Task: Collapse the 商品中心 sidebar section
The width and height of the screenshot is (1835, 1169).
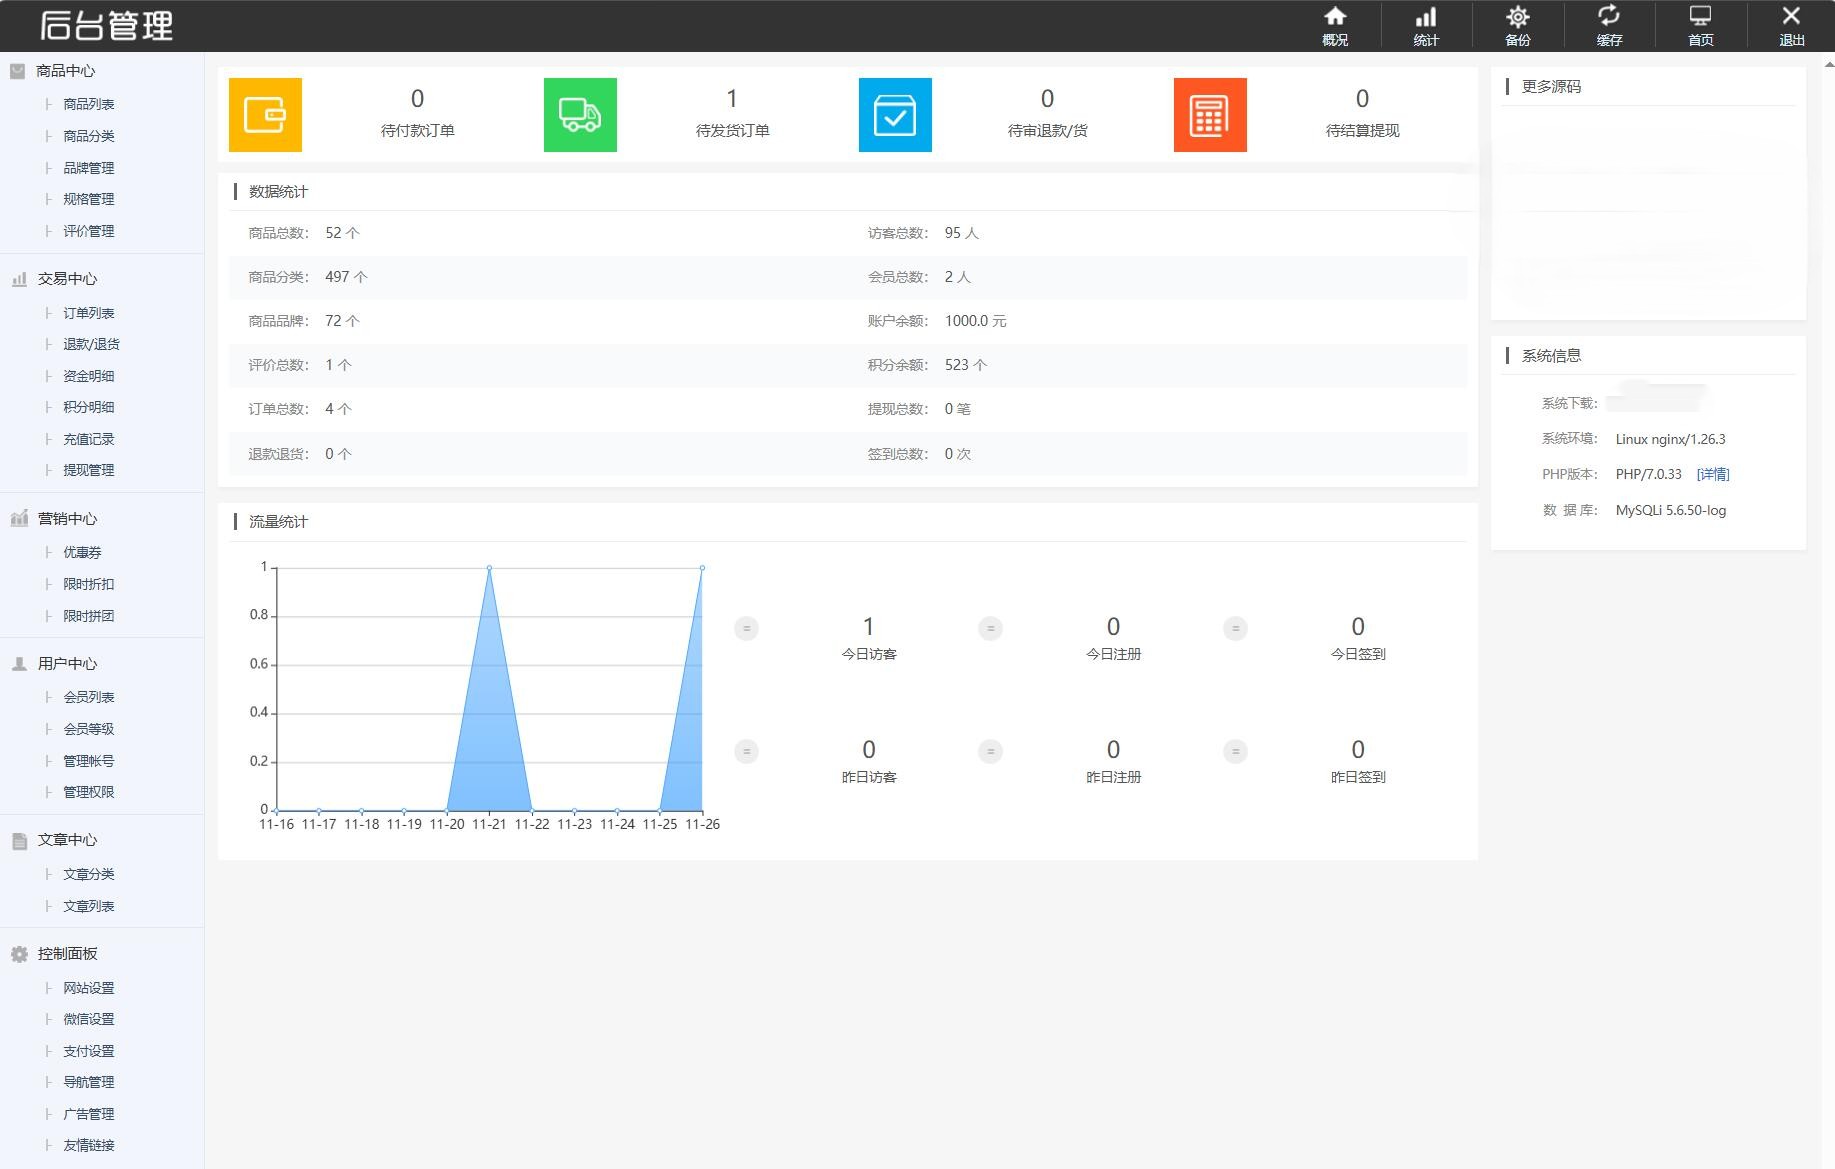Action: tap(65, 71)
